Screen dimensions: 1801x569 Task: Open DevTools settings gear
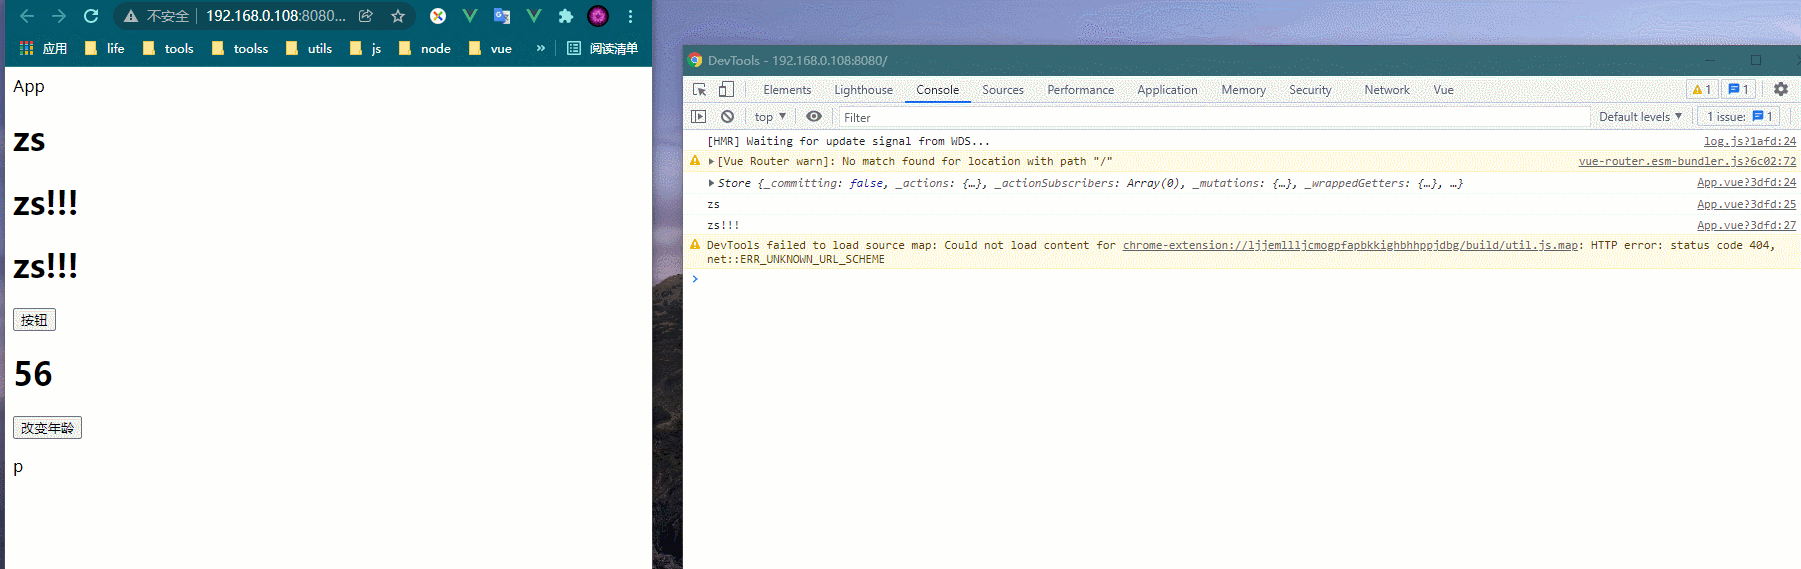pyautogui.click(x=1781, y=90)
